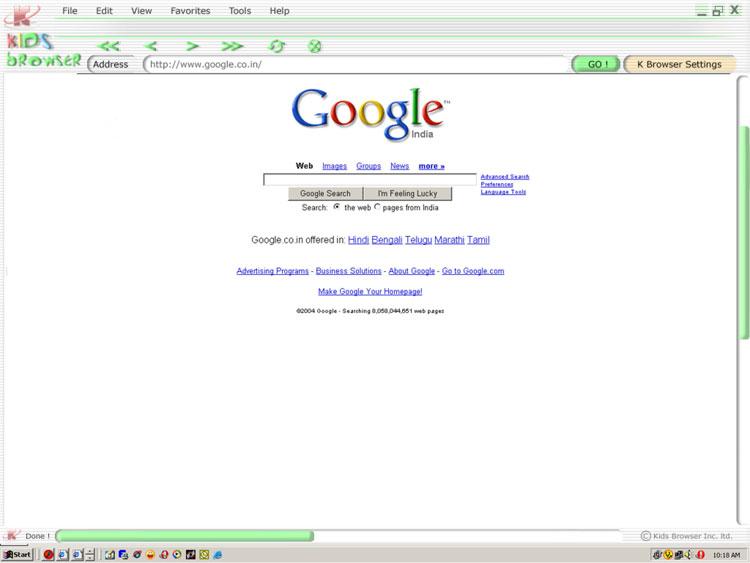Click the 10:18 AM clock
Screen dimensions: 750x563
[x=726, y=555]
